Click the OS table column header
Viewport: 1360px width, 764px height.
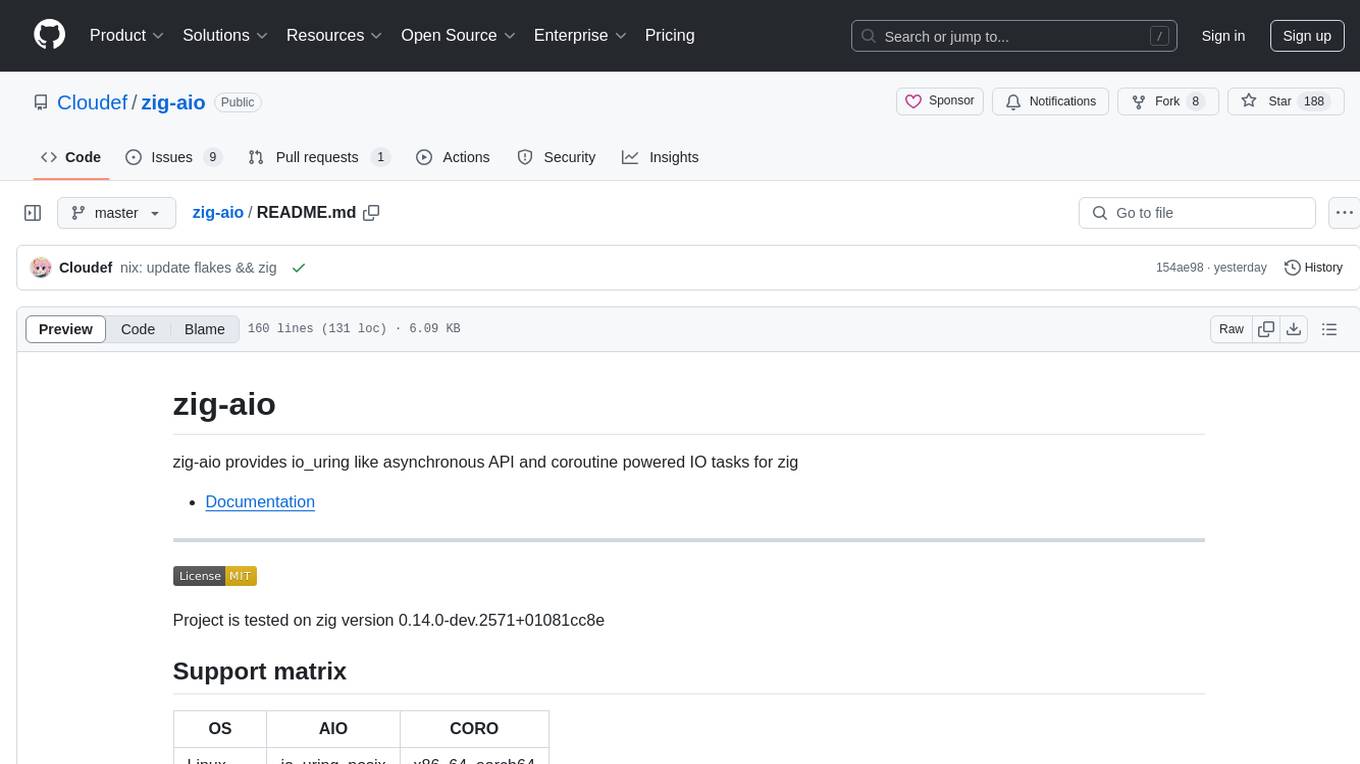[220, 729]
